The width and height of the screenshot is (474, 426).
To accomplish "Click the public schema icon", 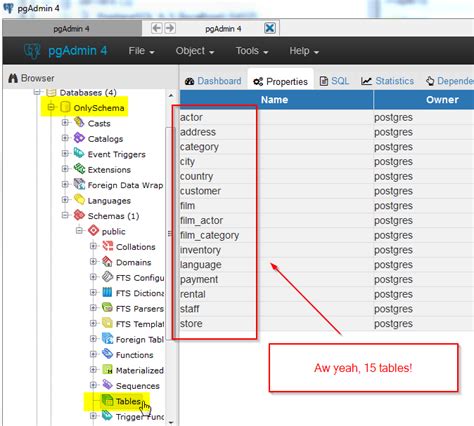I will coord(94,230).
